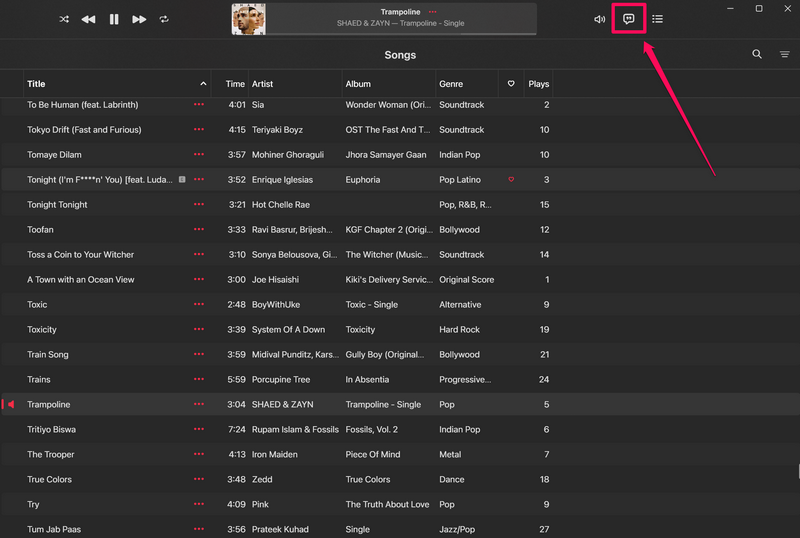This screenshot has width=800, height=538.
Task: Open more options for Toxicity song
Action: click(x=199, y=330)
